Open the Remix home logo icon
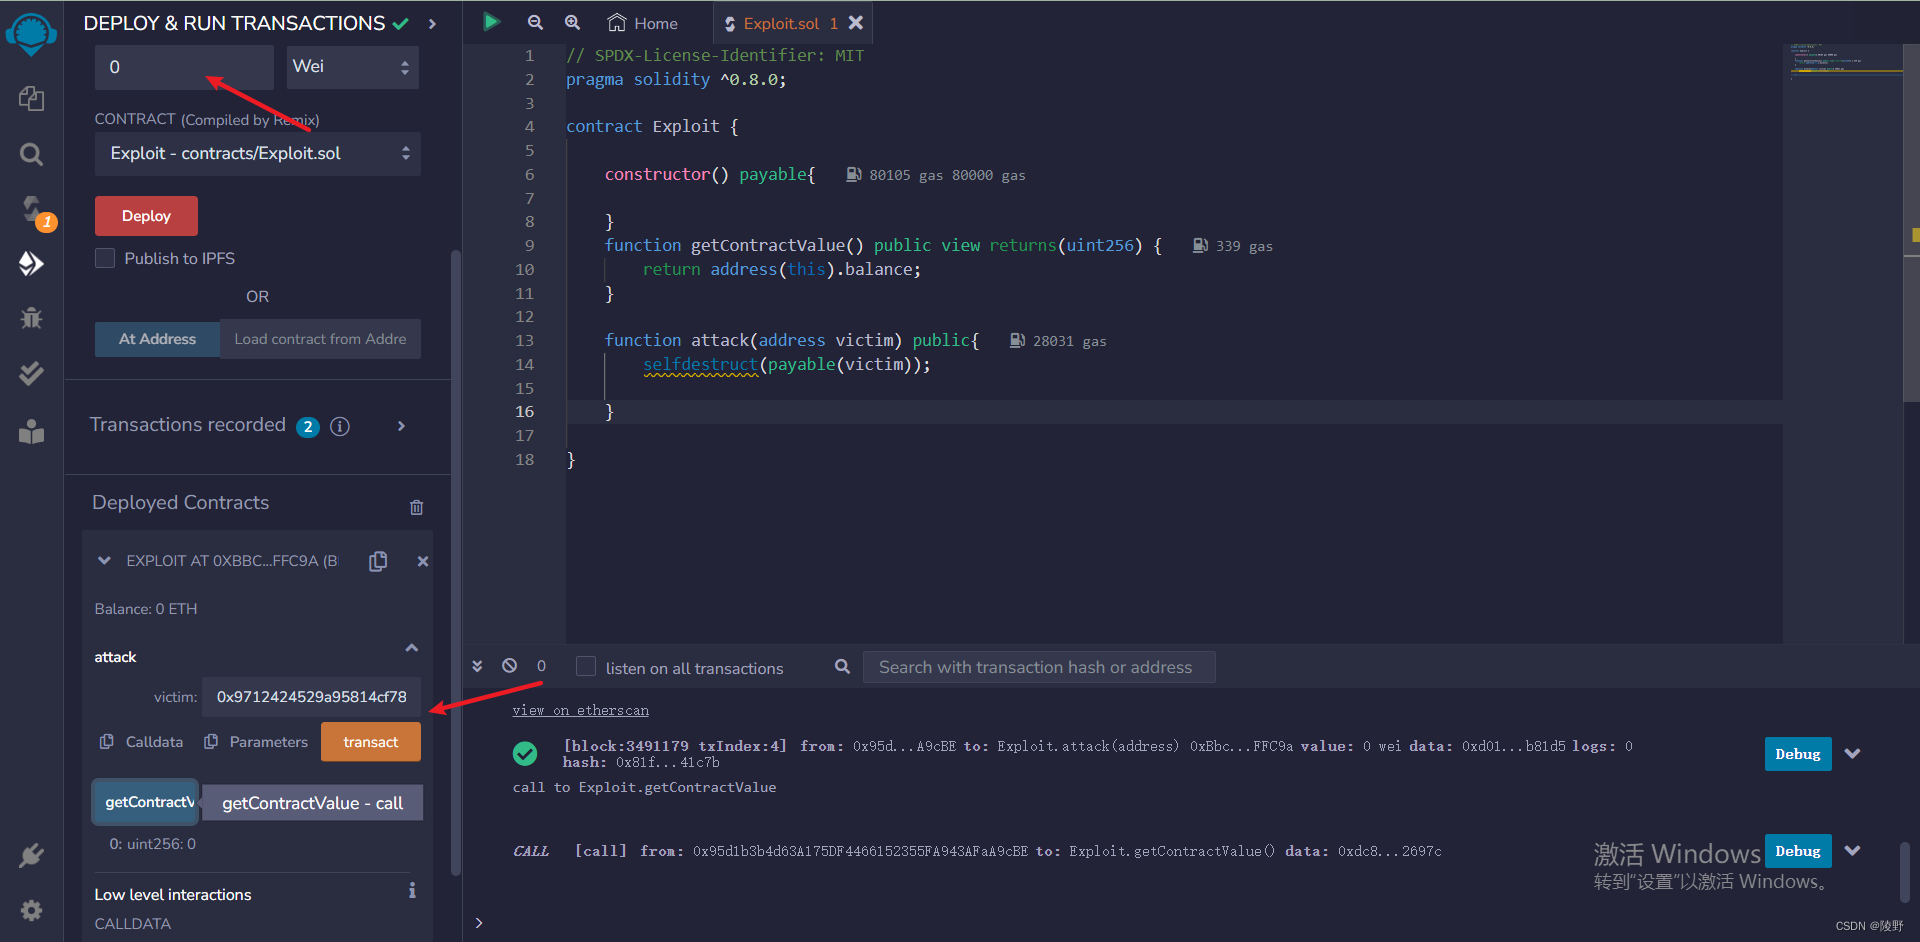Viewport: 1920px width, 942px height. coord(31,34)
